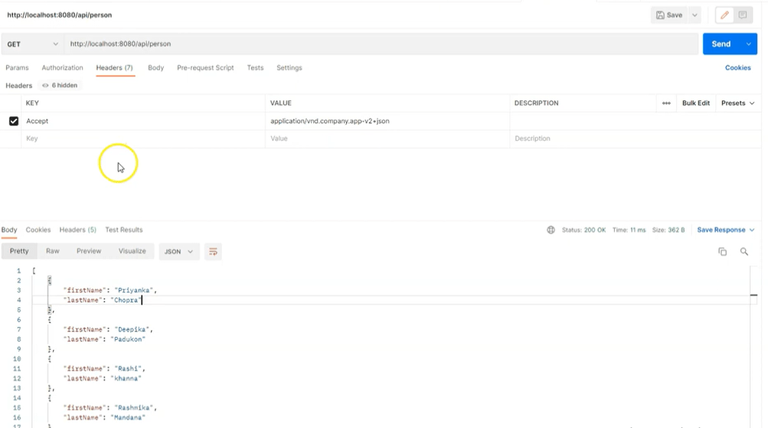The height and width of the screenshot is (428, 768).
Task: Click the network globe icon
Action: click(551, 230)
